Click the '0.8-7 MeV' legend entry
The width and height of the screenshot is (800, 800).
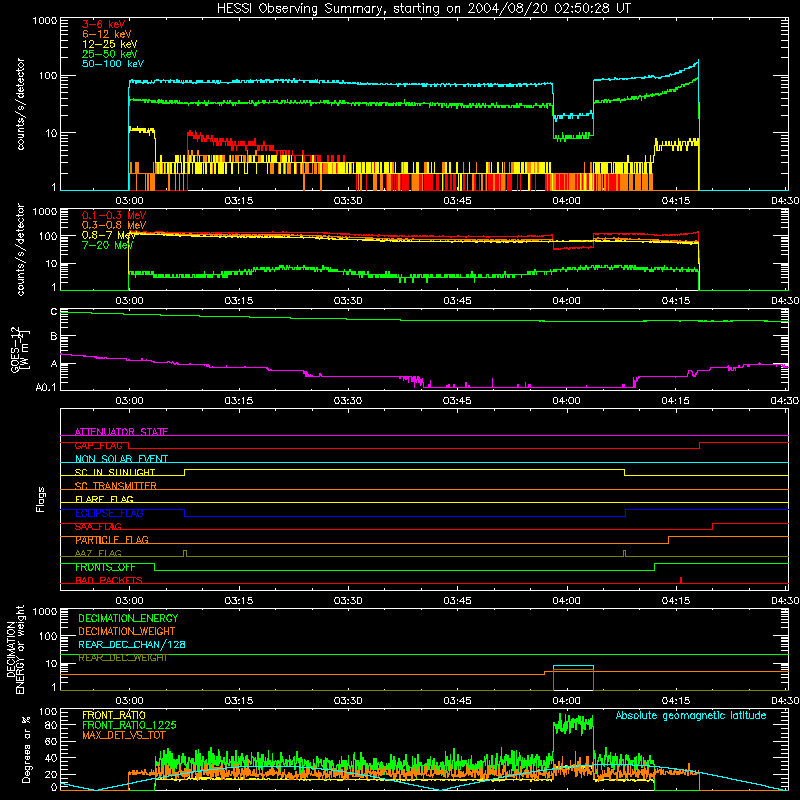pos(109,235)
